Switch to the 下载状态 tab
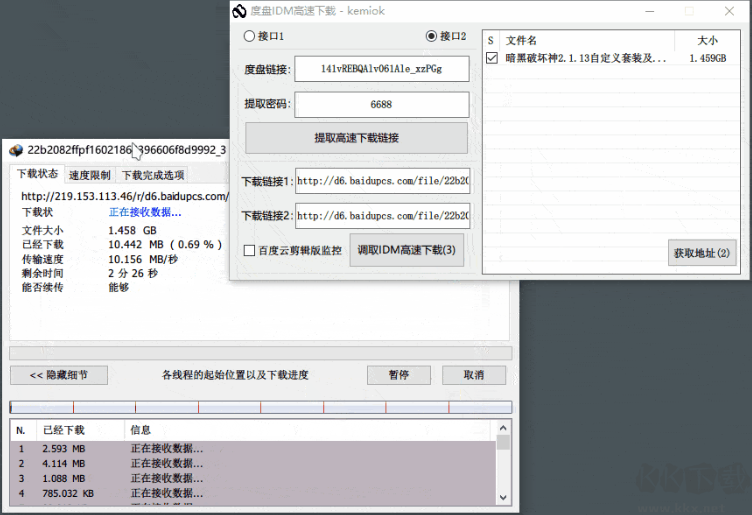Screen dimensions: 752x515 (x=37, y=174)
